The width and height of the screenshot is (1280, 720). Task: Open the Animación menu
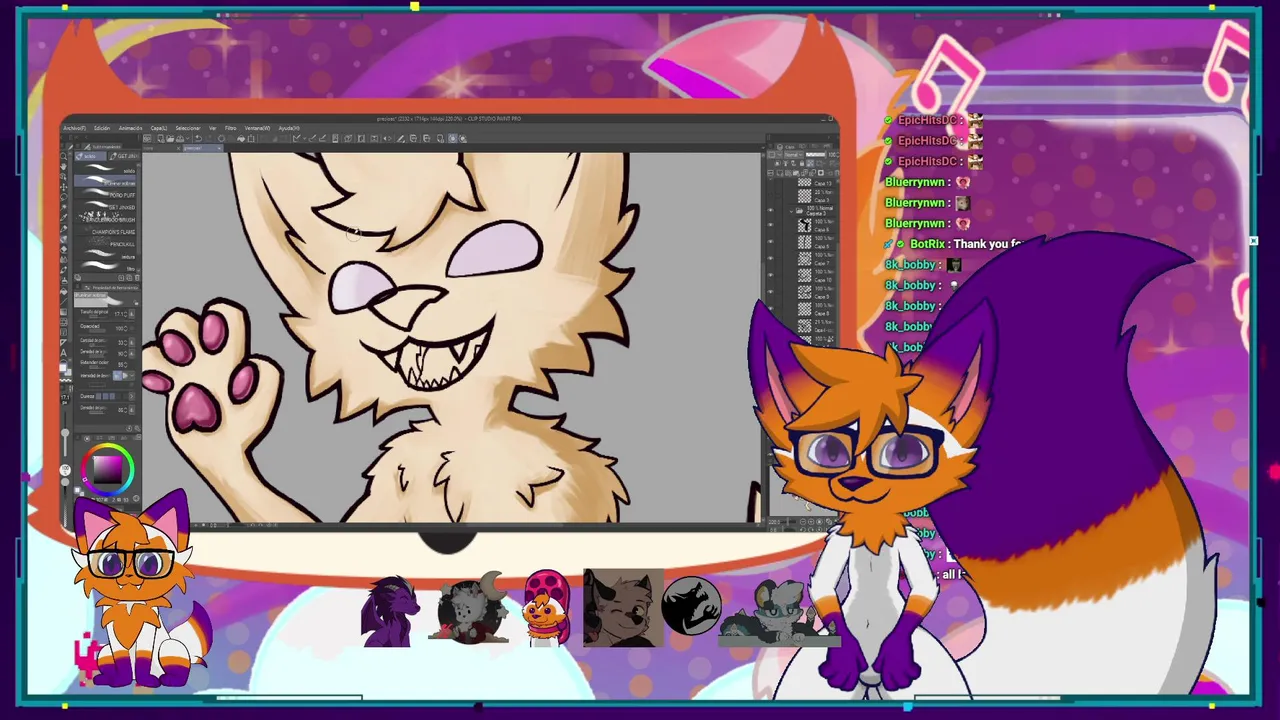pos(130,128)
